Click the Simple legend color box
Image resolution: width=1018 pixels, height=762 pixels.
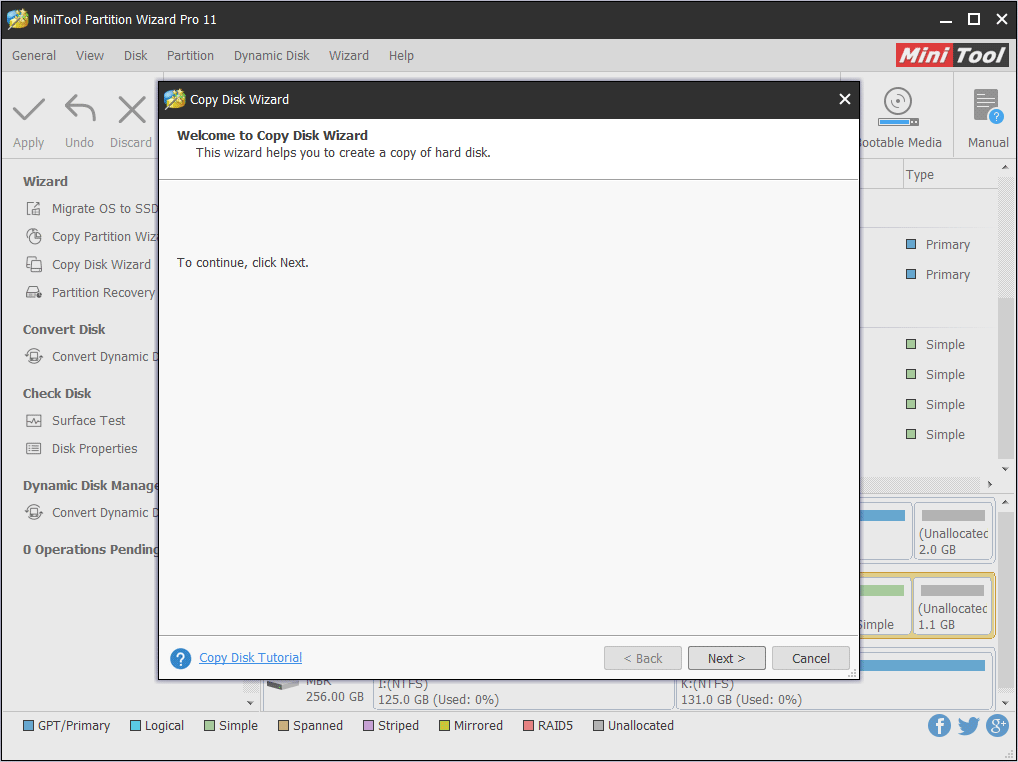pos(209,726)
